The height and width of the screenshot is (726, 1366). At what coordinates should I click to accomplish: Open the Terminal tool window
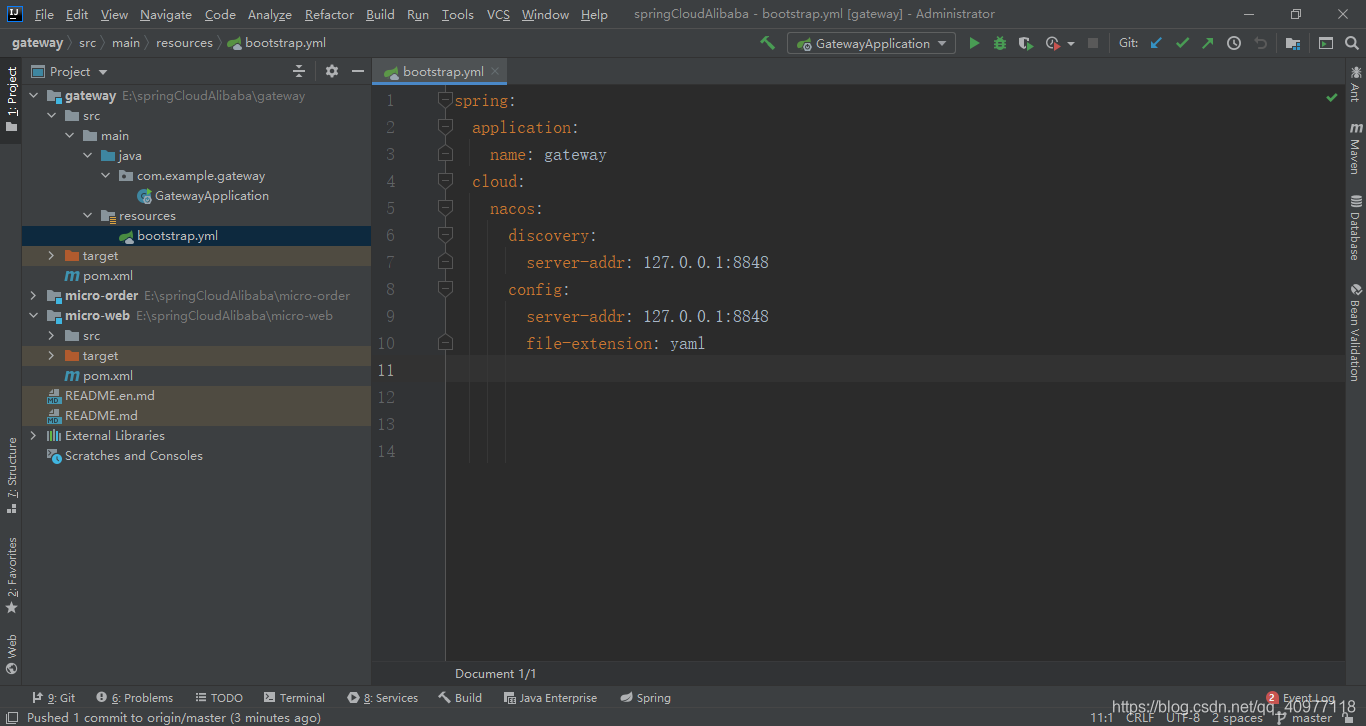tap(294, 698)
